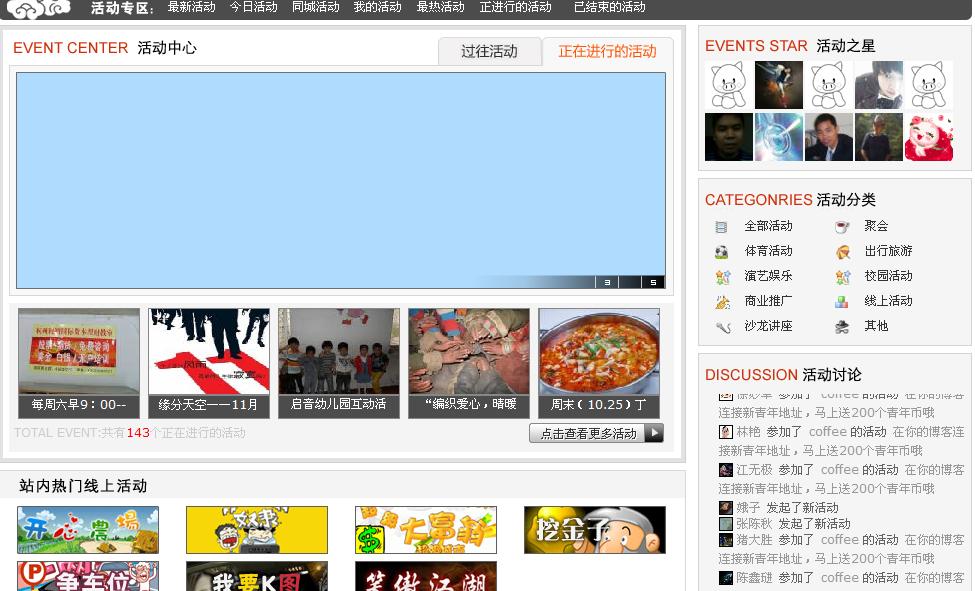
Task: Open the 最热活动 menu item
Action: (x=440, y=7)
